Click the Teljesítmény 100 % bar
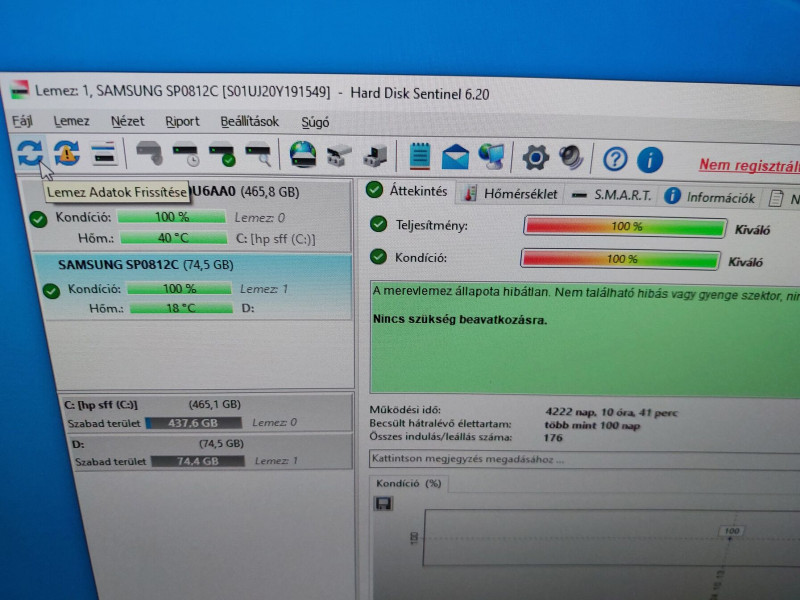The image size is (800, 600). [x=625, y=227]
